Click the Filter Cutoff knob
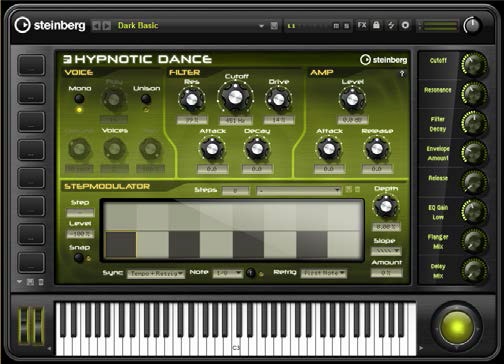Screen dimensions: 504x364 (x=235, y=97)
